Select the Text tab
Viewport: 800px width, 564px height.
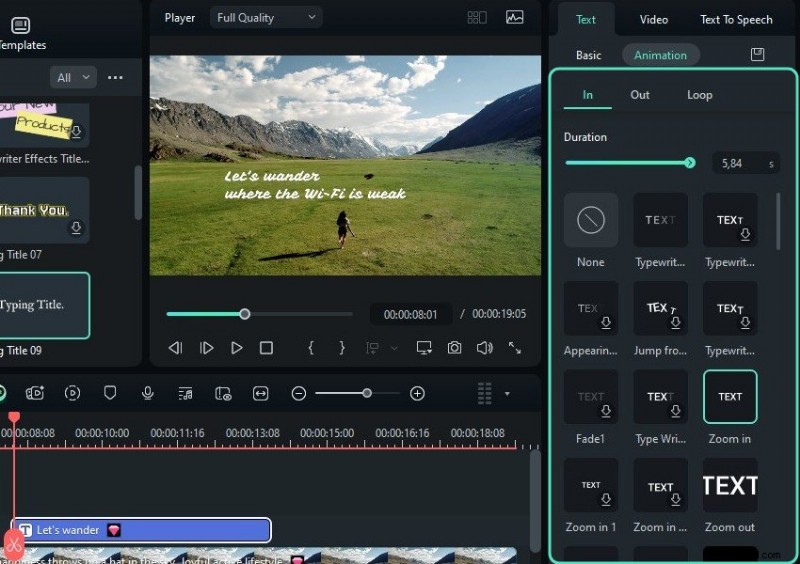click(586, 20)
